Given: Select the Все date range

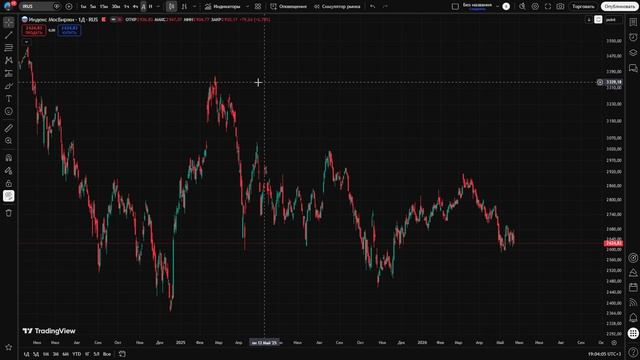Looking at the screenshot, I should (107, 354).
